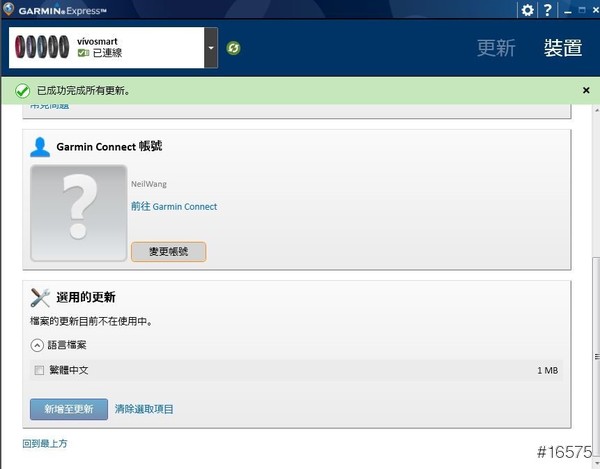This screenshot has width=600, height=469.
Task: Click the 新增至更新 button
Action: [69, 409]
